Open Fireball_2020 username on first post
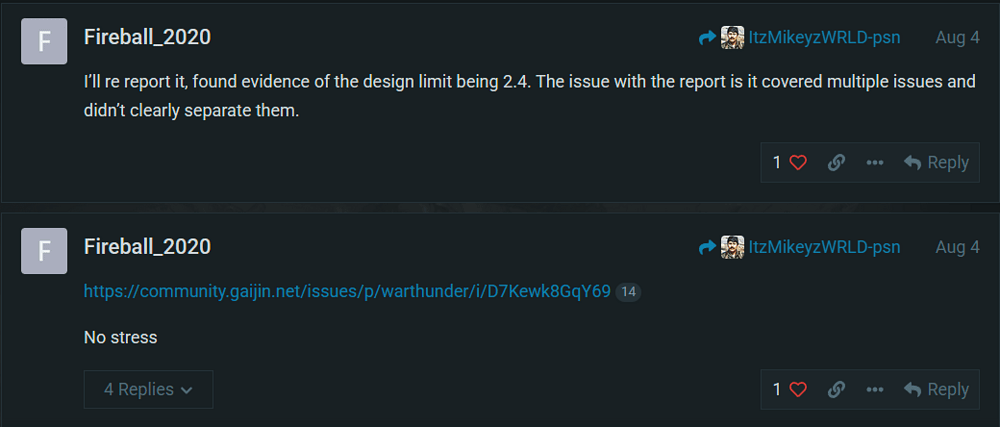1000x427 pixels. 147,37
